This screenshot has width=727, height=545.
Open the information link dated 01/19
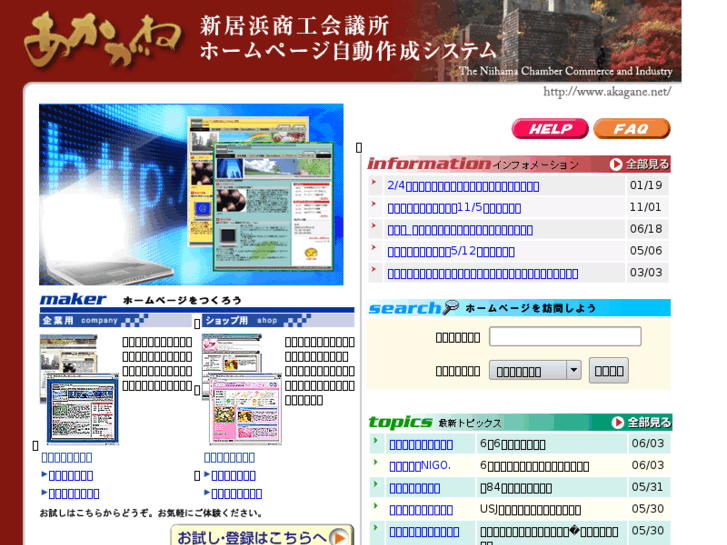pos(463,186)
